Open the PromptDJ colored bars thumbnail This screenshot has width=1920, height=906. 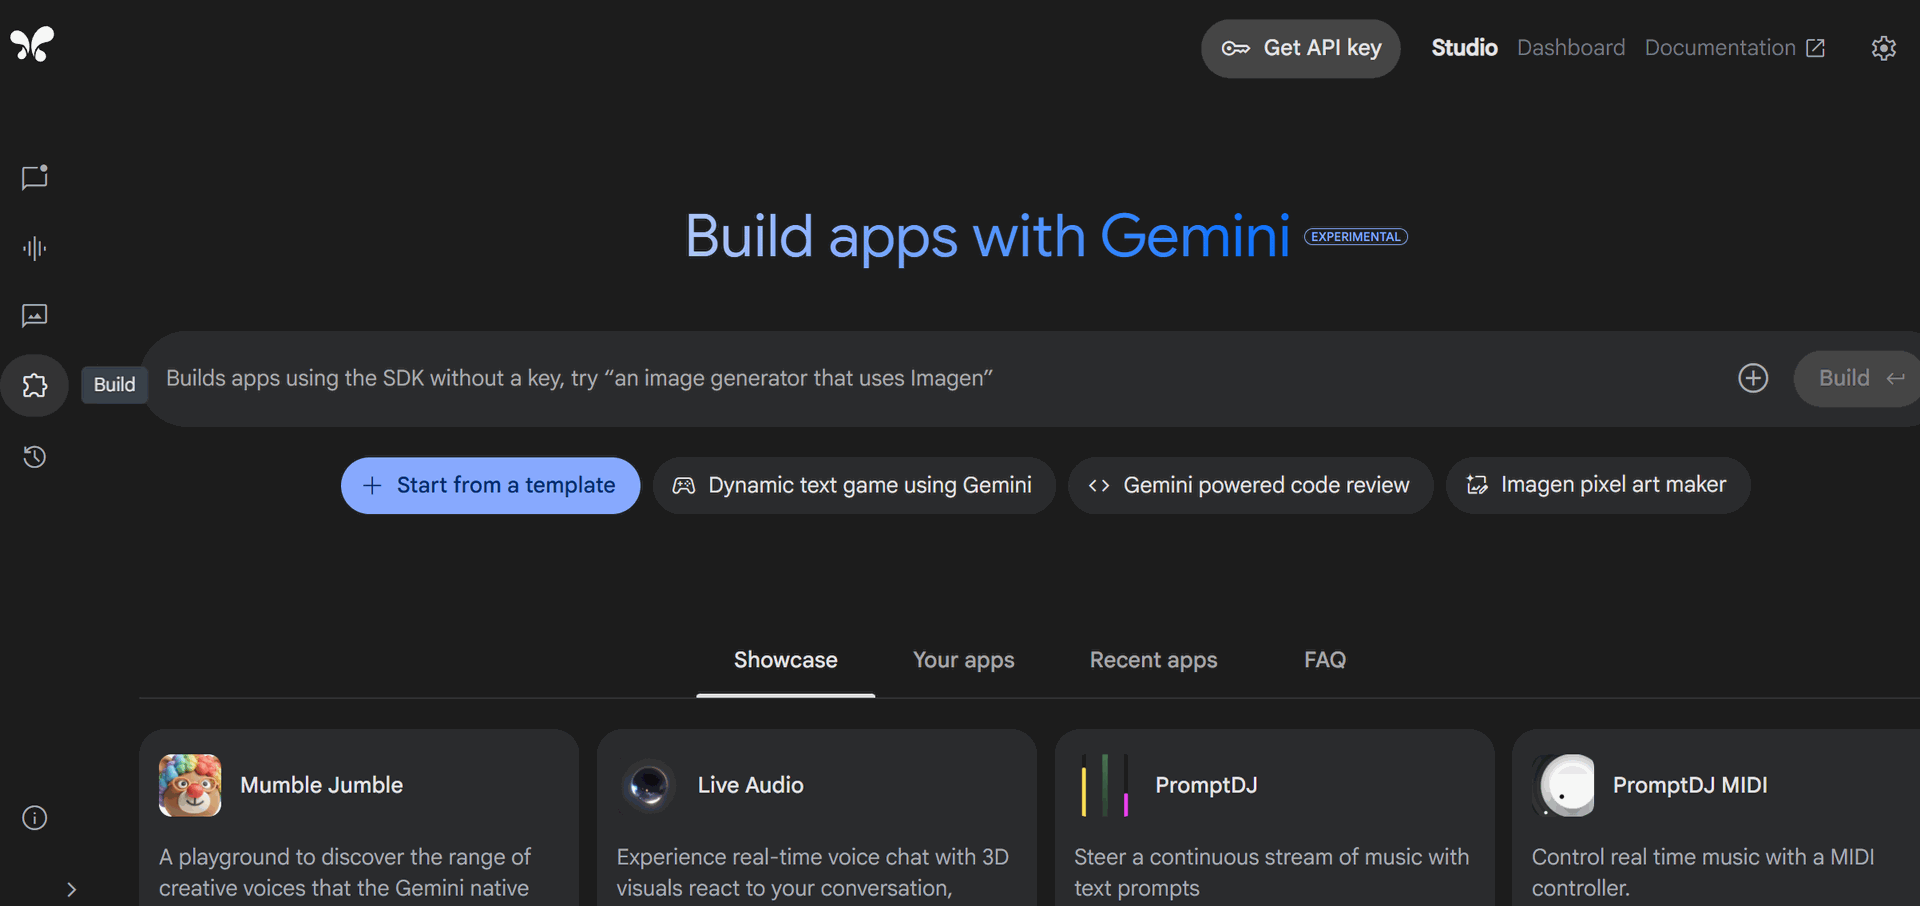click(1105, 785)
